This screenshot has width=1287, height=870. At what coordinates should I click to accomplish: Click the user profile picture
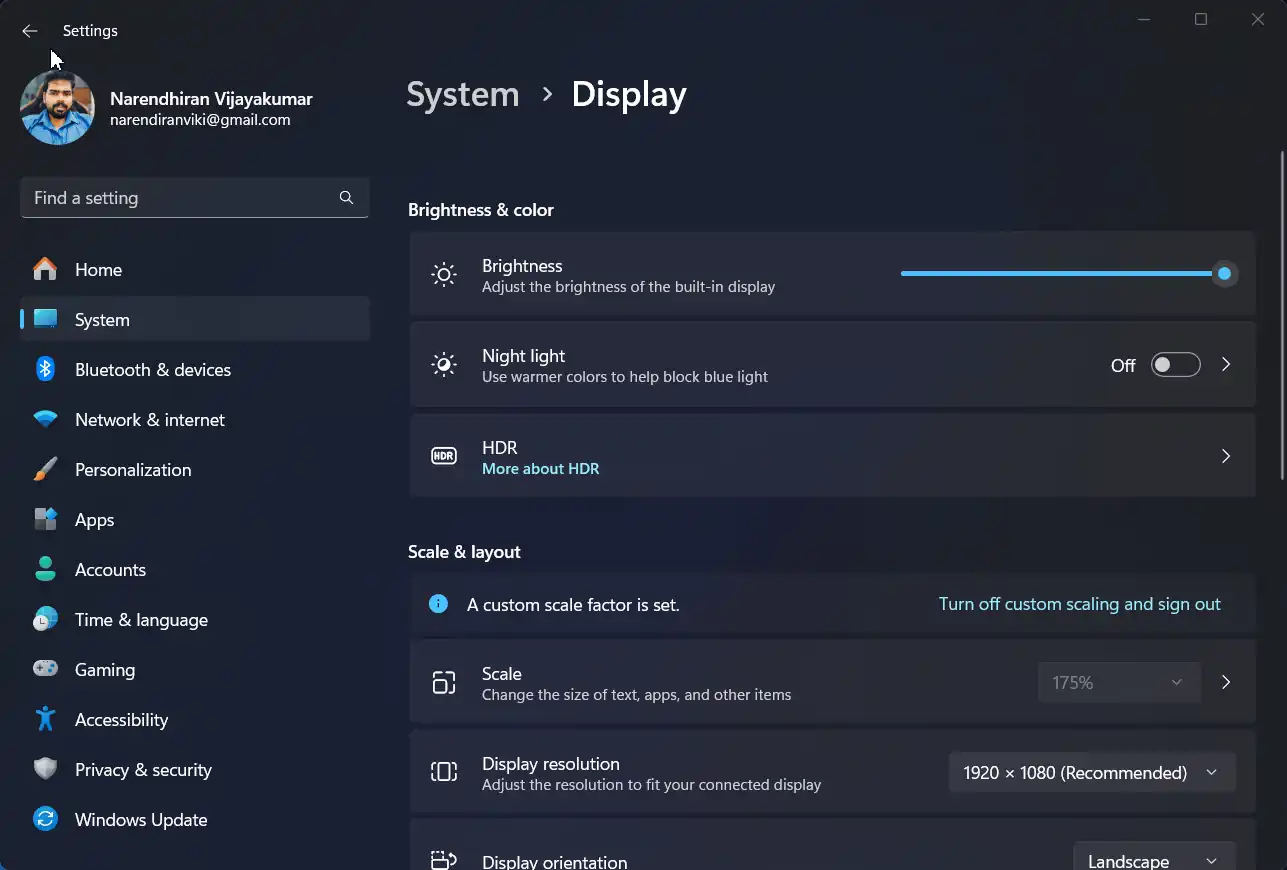point(57,108)
